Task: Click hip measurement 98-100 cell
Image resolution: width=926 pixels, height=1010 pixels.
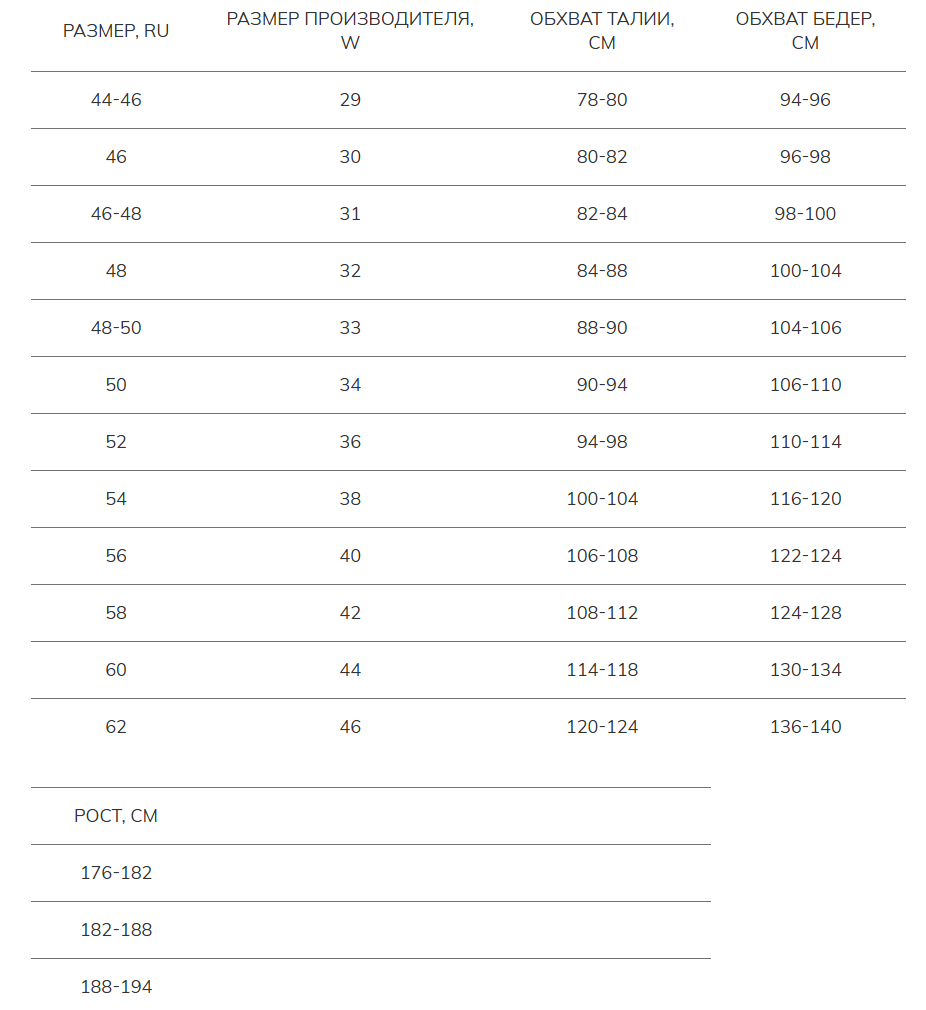Action: [x=805, y=214]
